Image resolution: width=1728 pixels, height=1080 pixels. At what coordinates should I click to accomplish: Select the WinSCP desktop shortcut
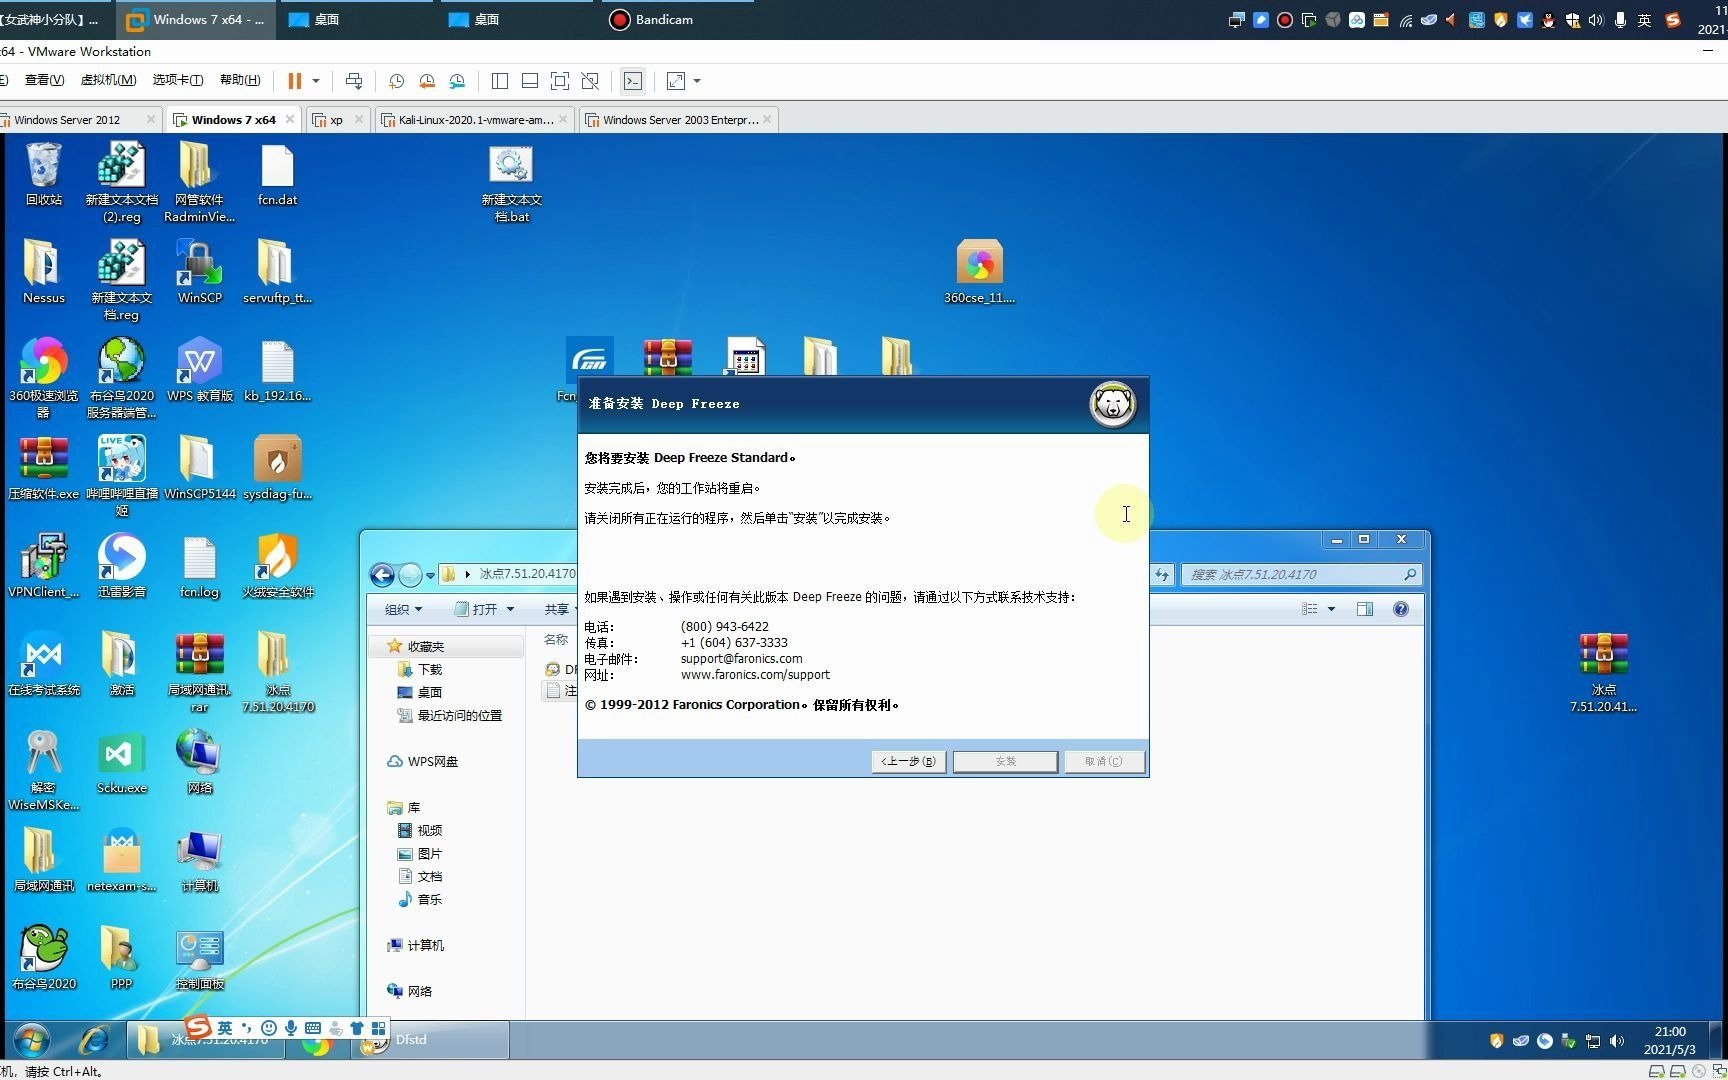tap(199, 271)
